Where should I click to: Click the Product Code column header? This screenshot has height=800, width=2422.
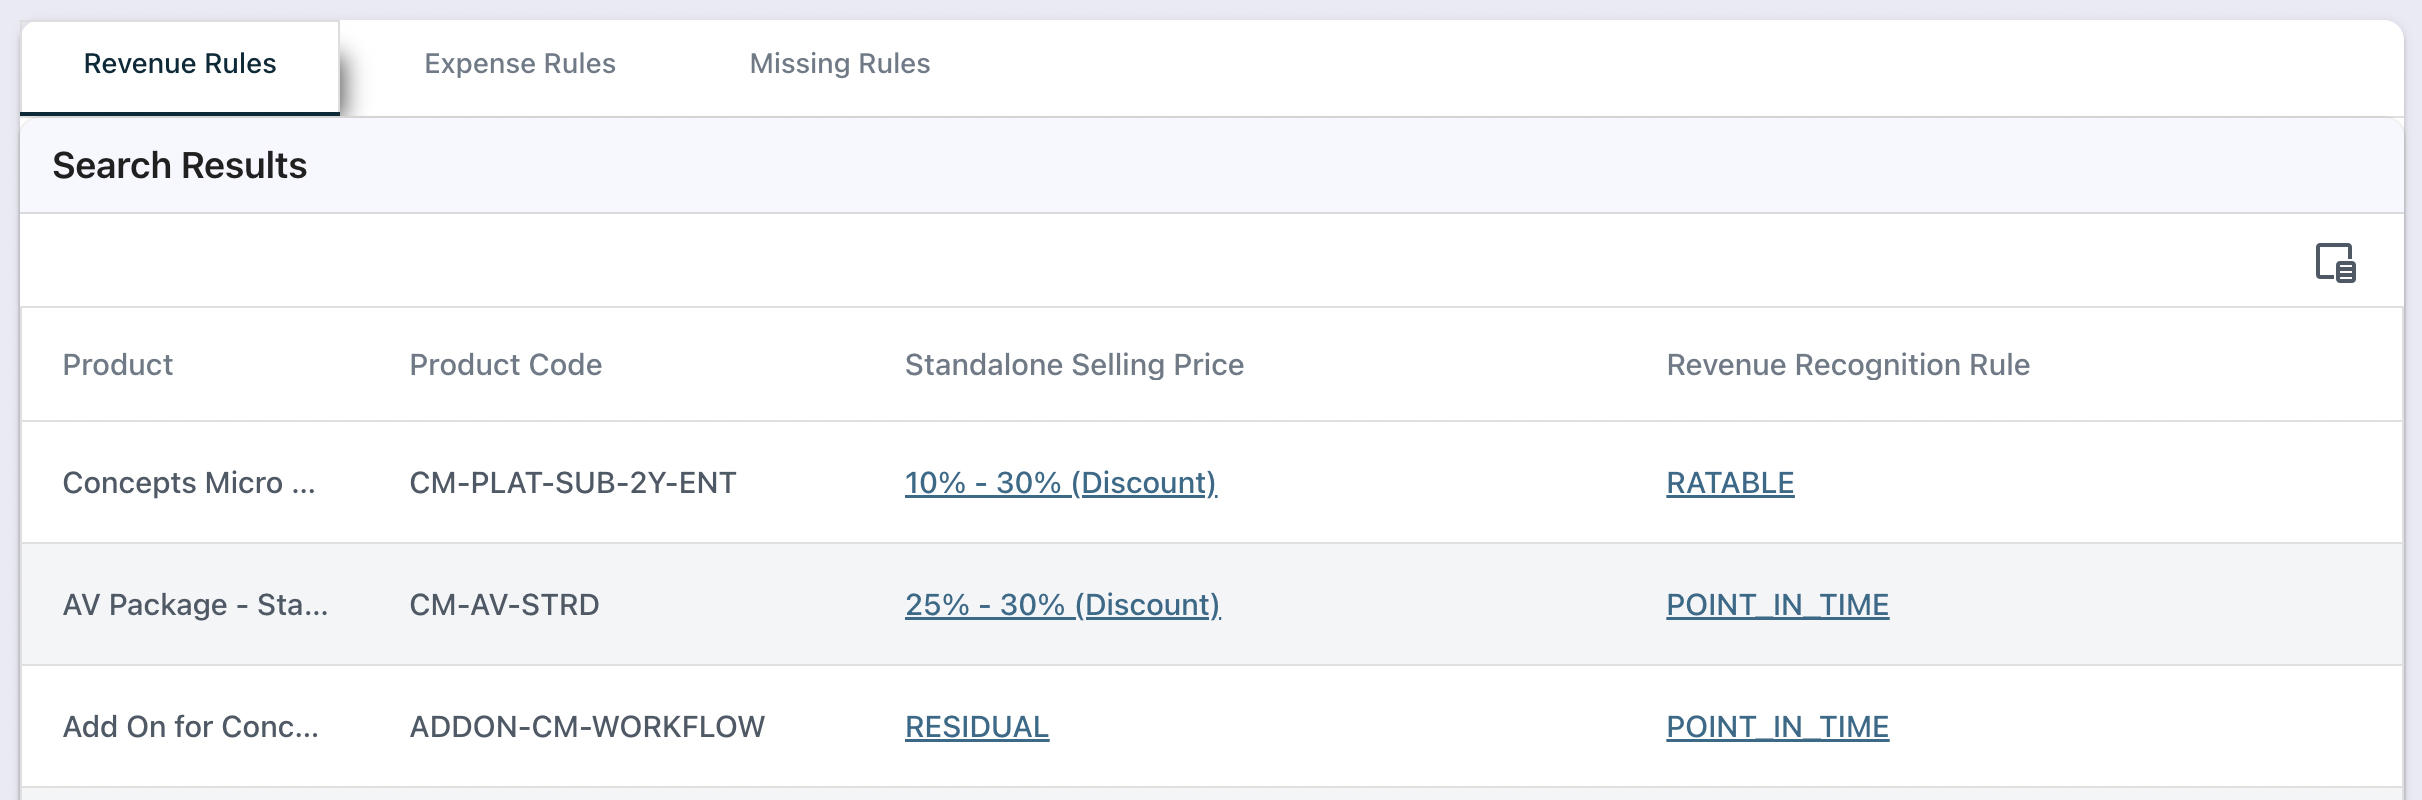tap(506, 365)
